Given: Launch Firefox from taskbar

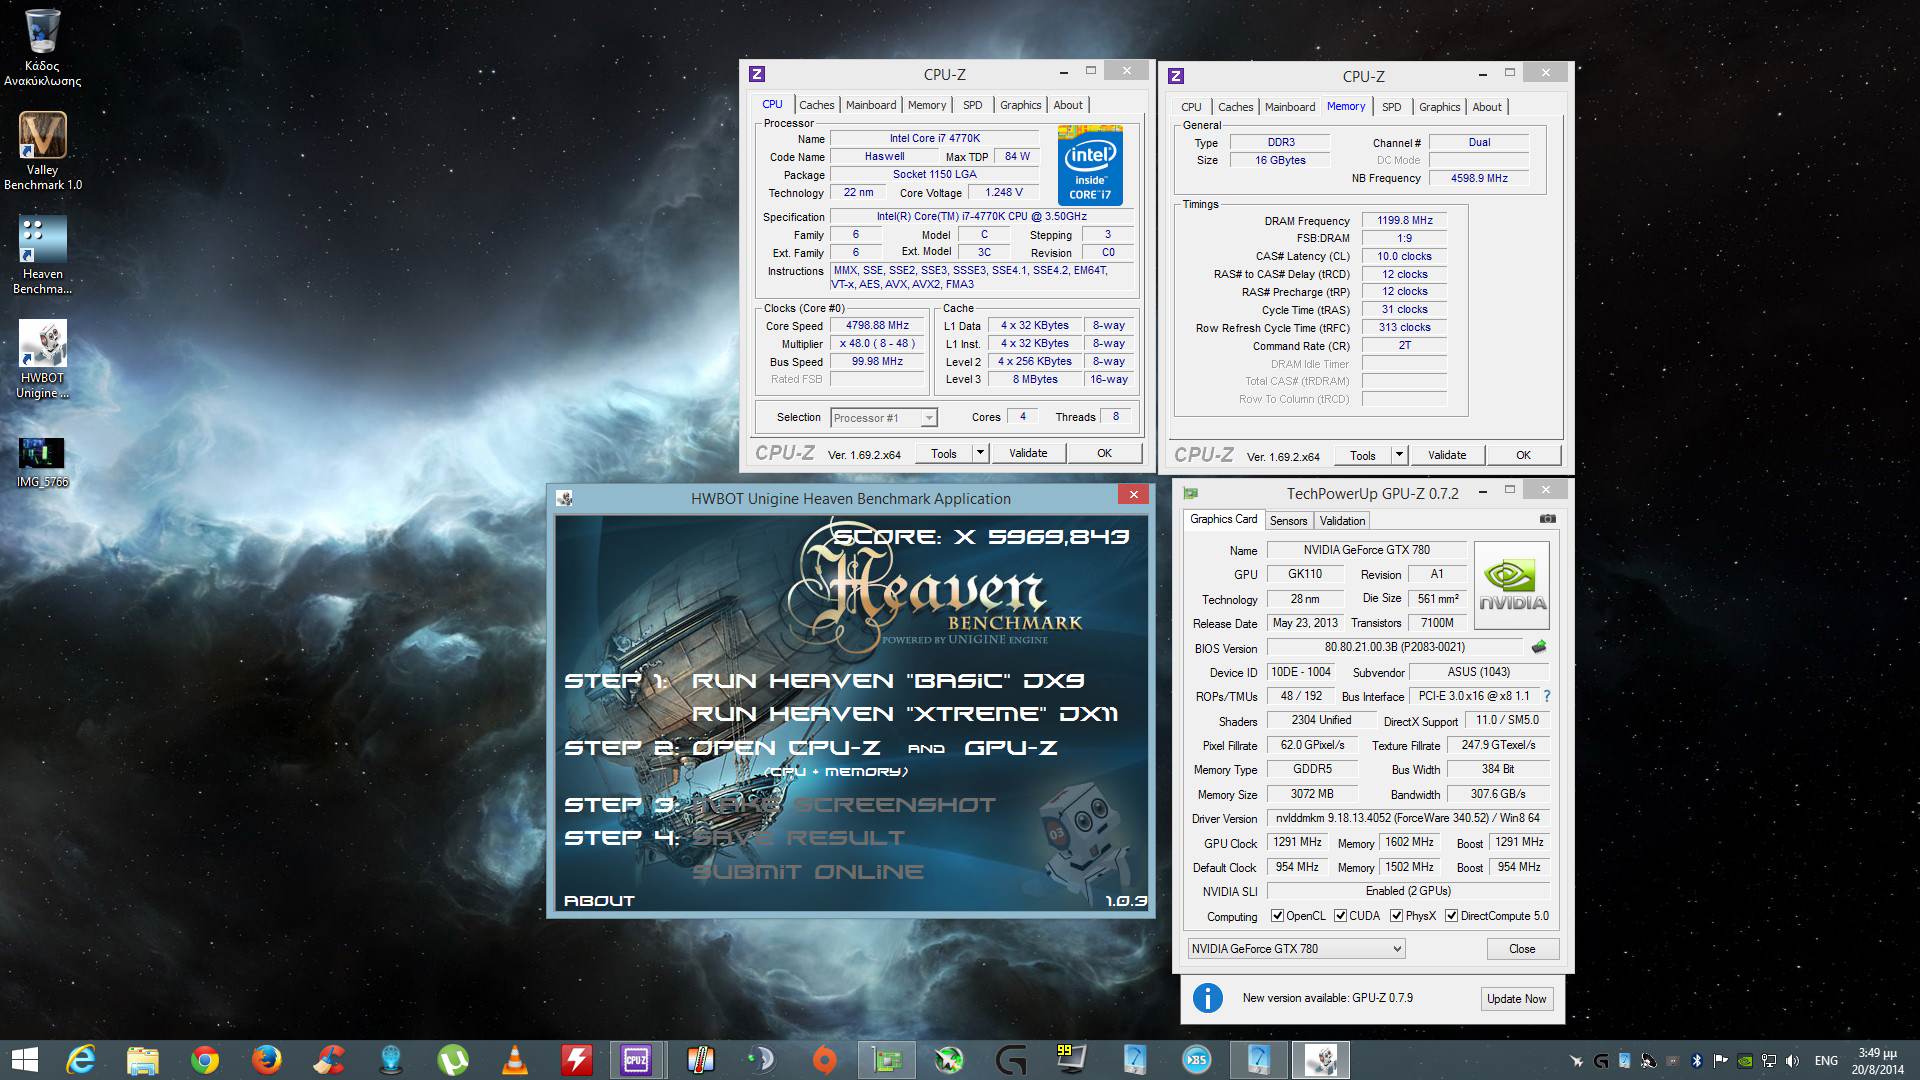Looking at the screenshot, I should click(x=266, y=1060).
